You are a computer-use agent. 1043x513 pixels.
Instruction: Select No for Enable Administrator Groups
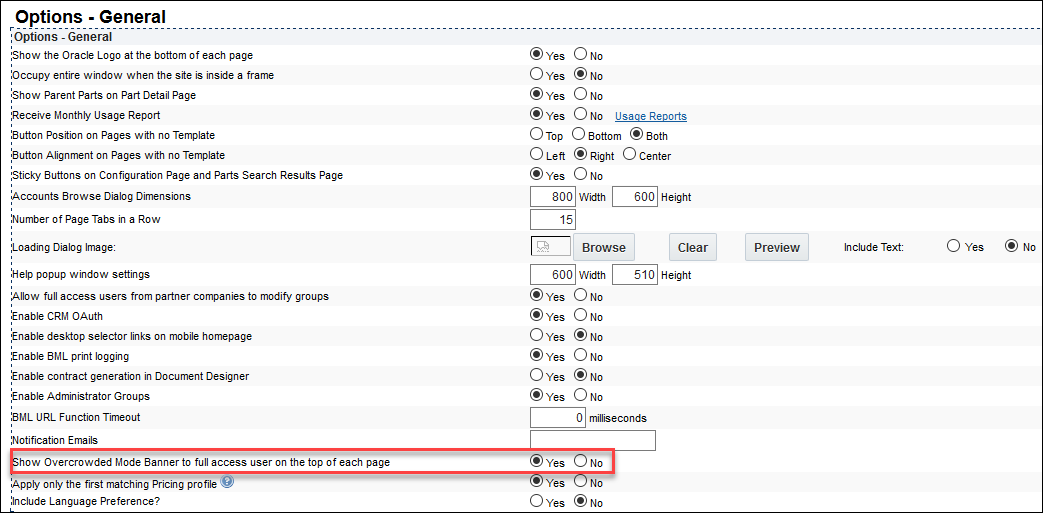(x=581, y=395)
